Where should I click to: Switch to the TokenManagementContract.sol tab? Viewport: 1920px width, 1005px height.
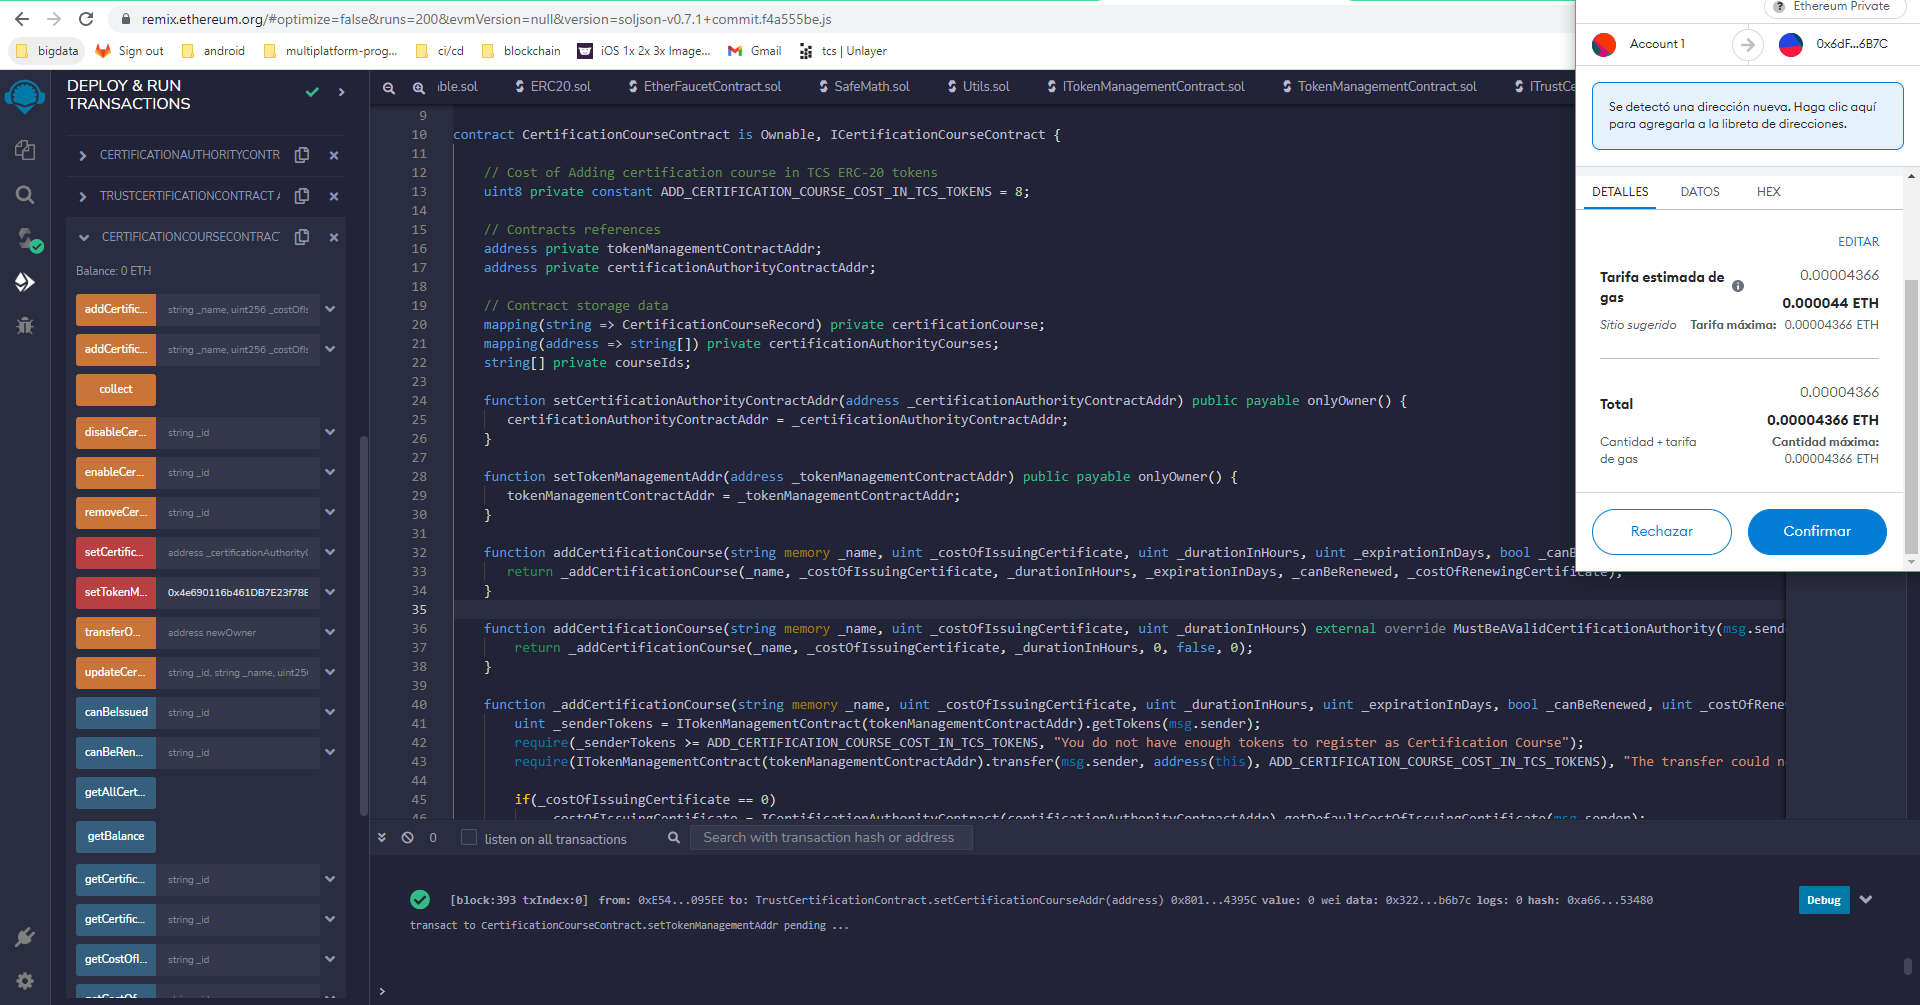[1379, 87]
